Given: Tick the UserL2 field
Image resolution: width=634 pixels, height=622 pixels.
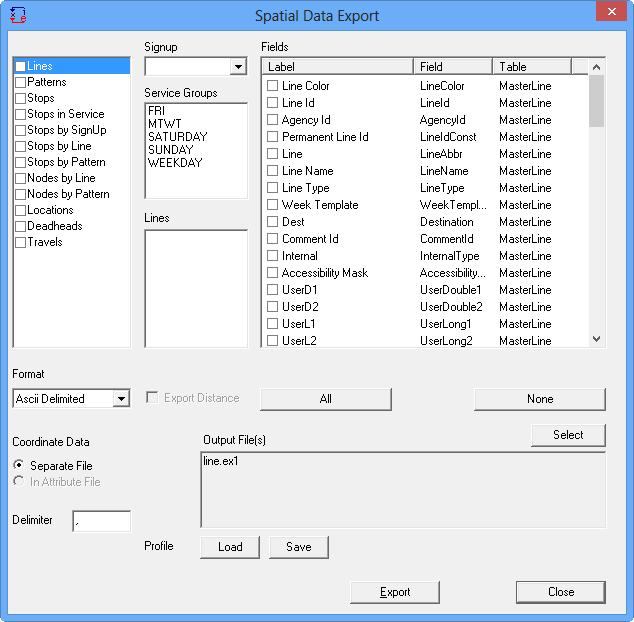Looking at the screenshot, I should point(273,341).
